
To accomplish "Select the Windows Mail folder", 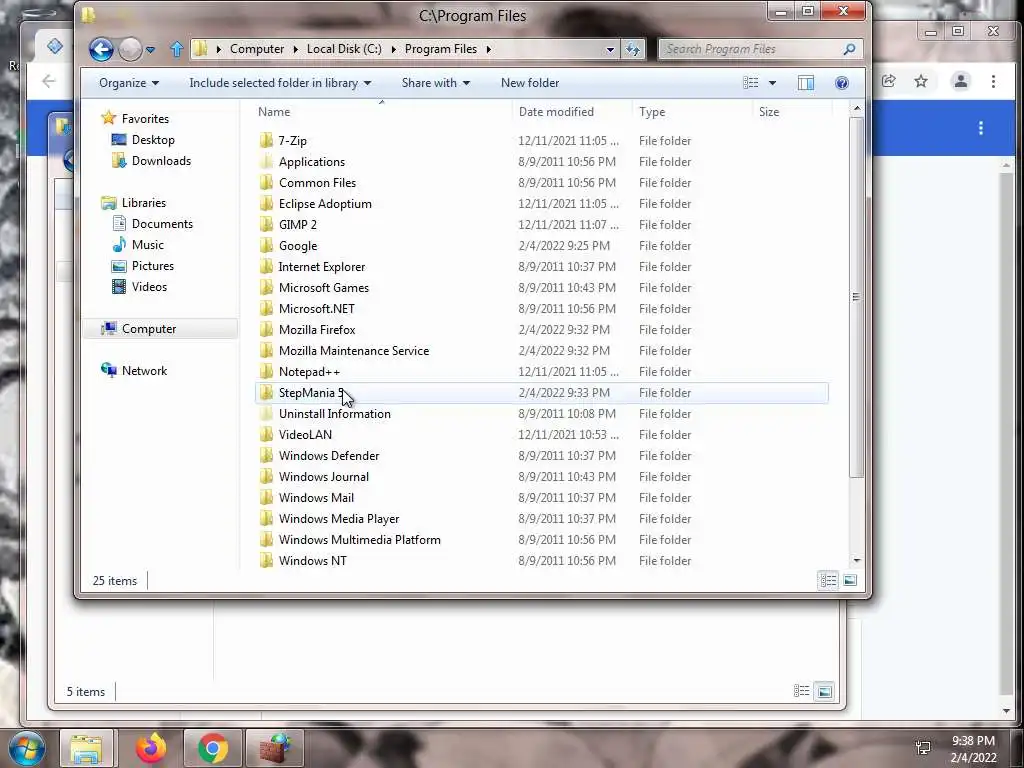I will click(x=316, y=498).
